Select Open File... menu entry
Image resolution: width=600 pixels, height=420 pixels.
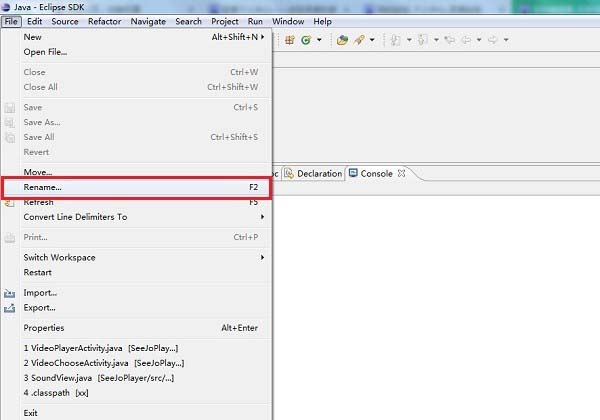tap(137, 52)
